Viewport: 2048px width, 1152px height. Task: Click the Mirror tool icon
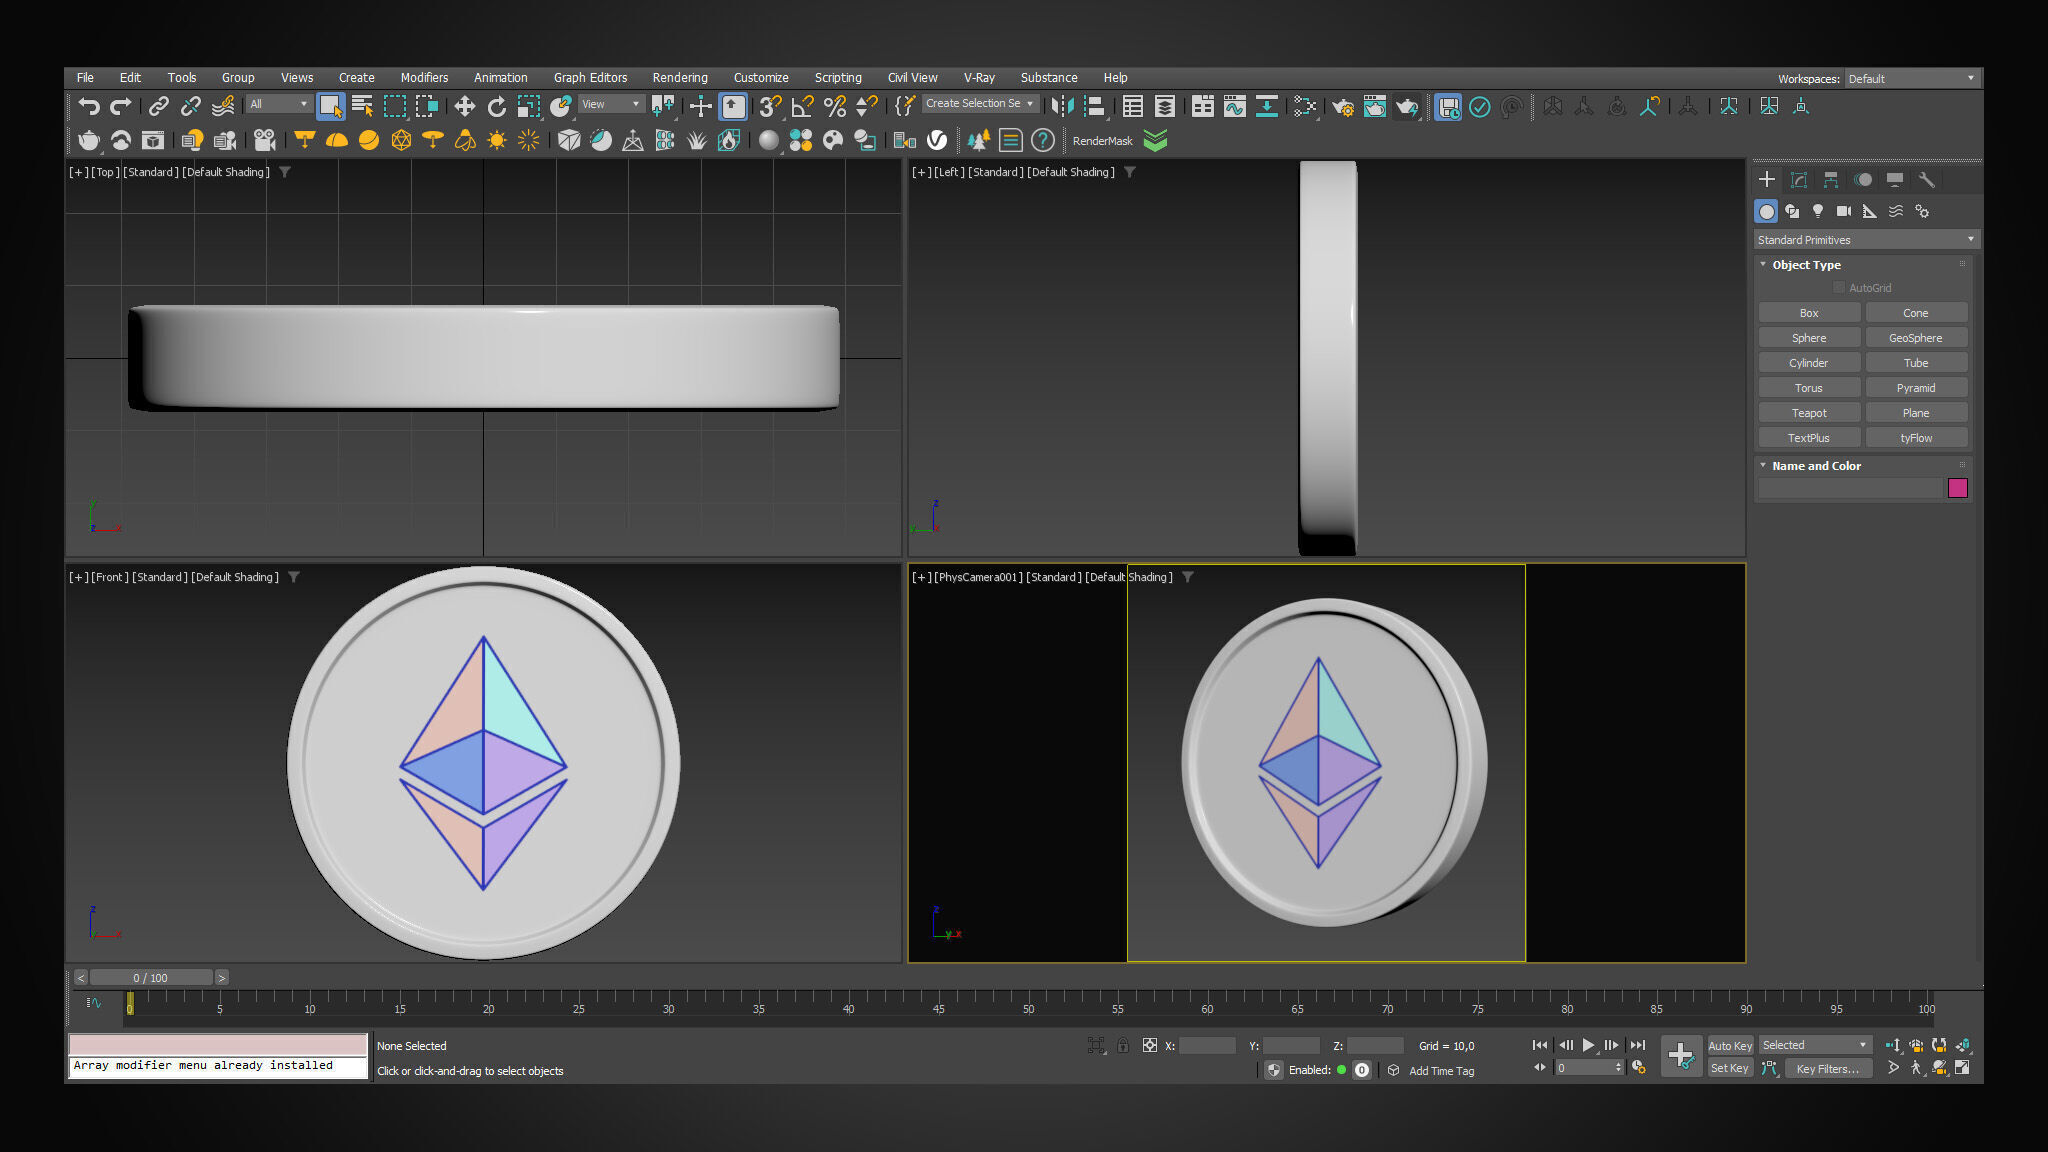[x=1062, y=106]
